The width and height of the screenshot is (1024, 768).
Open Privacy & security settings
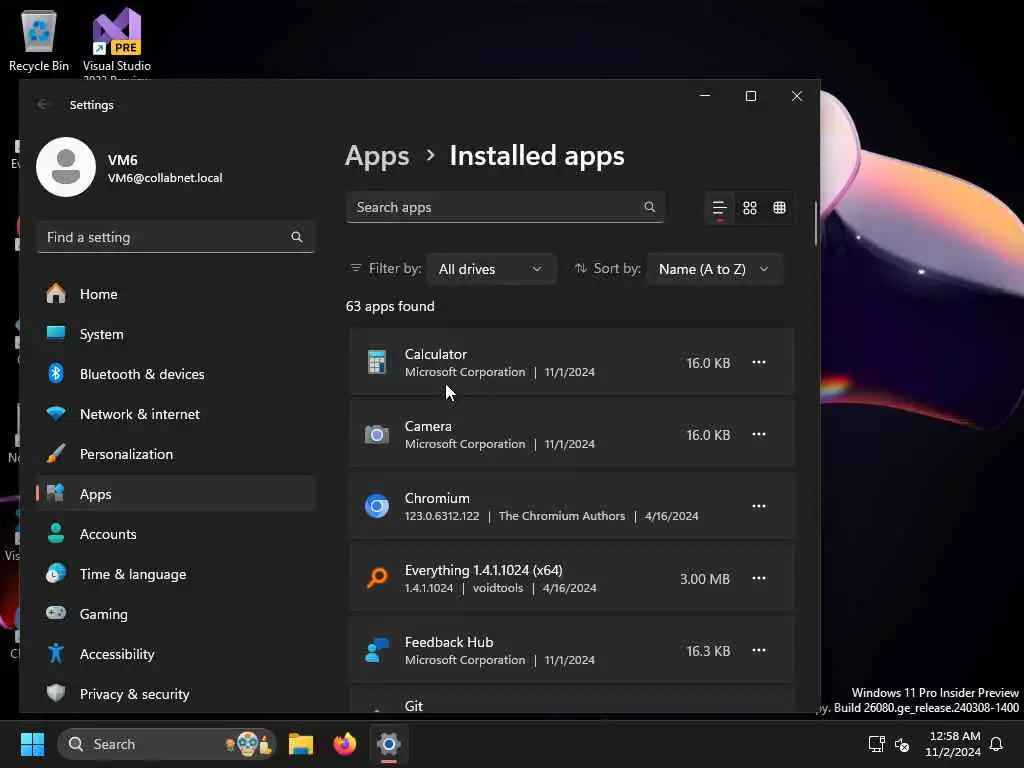tap(176, 694)
